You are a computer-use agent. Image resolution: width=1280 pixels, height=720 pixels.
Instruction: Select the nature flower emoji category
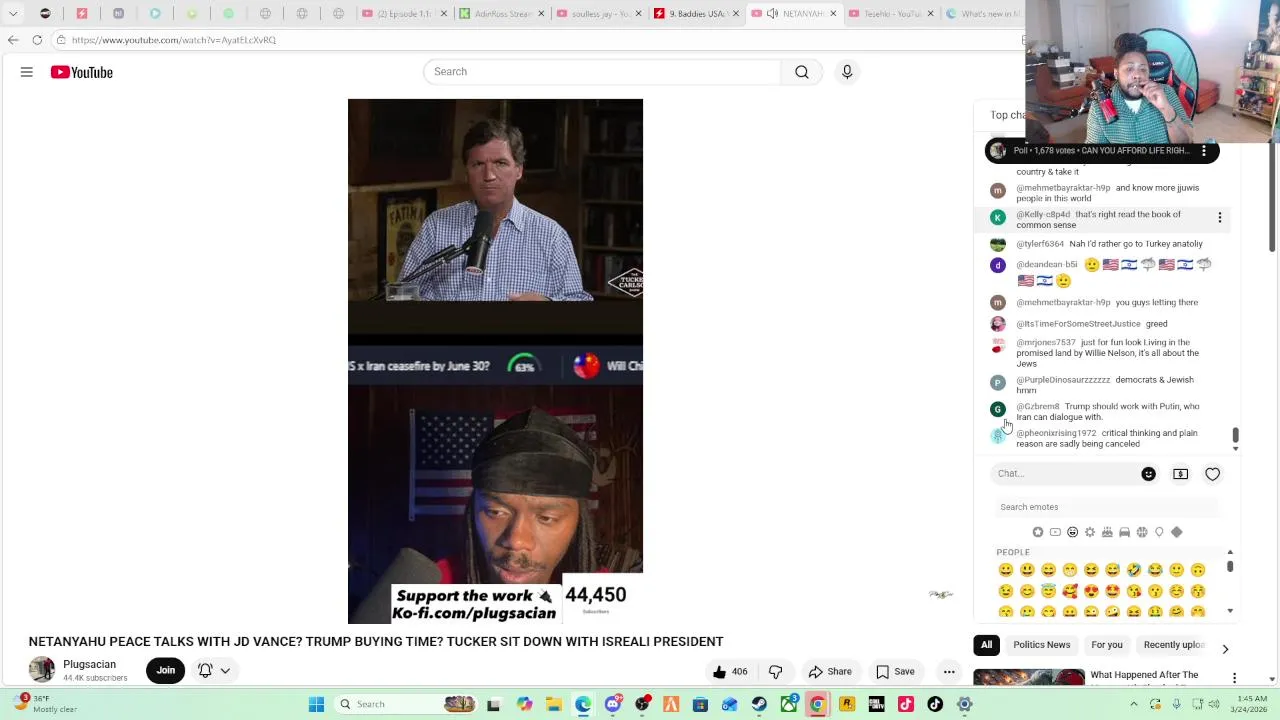pos(1090,532)
